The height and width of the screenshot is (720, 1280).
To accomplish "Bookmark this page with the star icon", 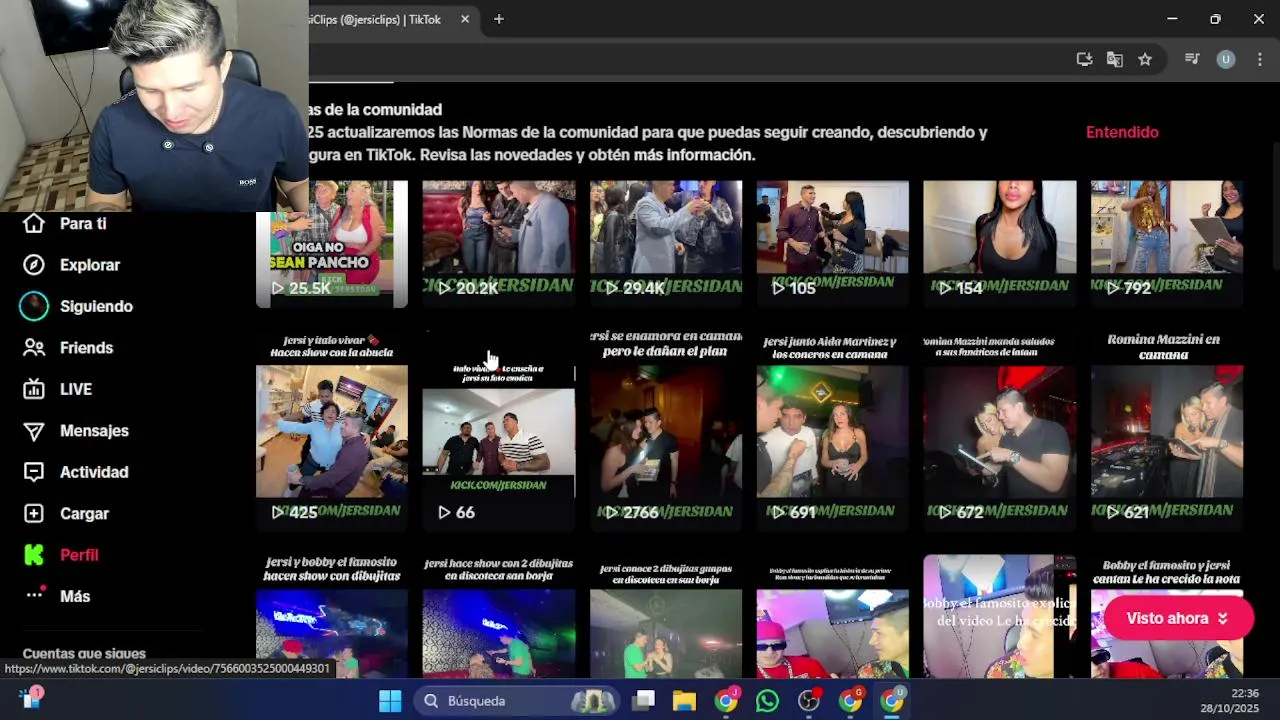I will [x=1145, y=59].
